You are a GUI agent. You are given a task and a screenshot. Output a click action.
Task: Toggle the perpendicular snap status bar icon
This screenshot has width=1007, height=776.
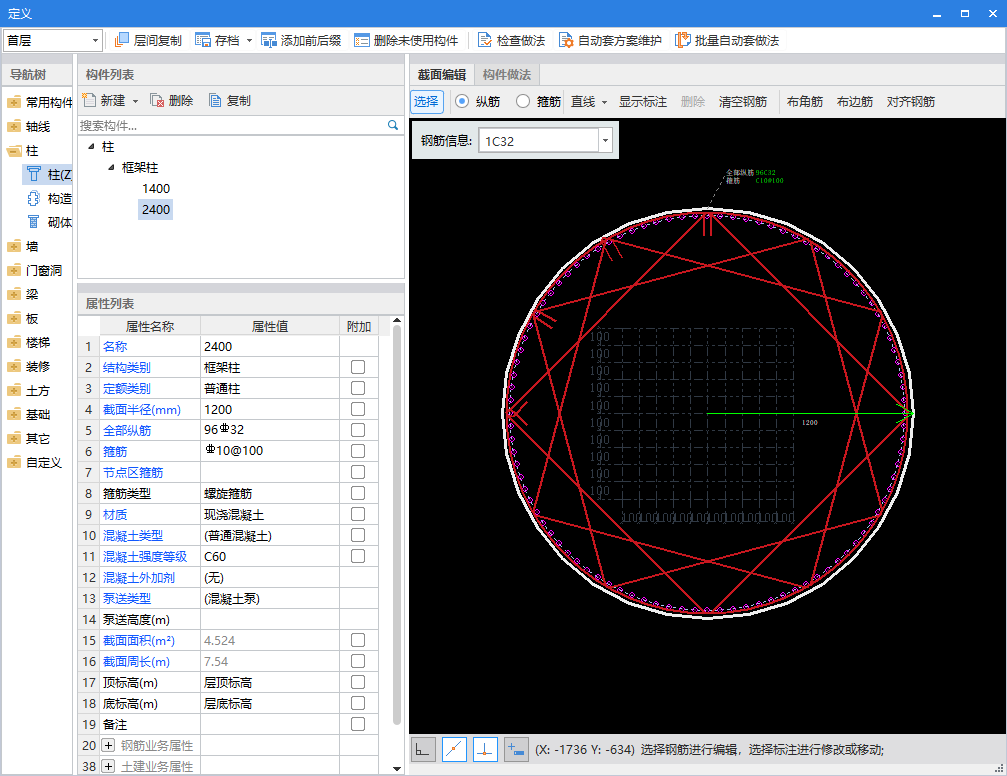[x=485, y=749]
